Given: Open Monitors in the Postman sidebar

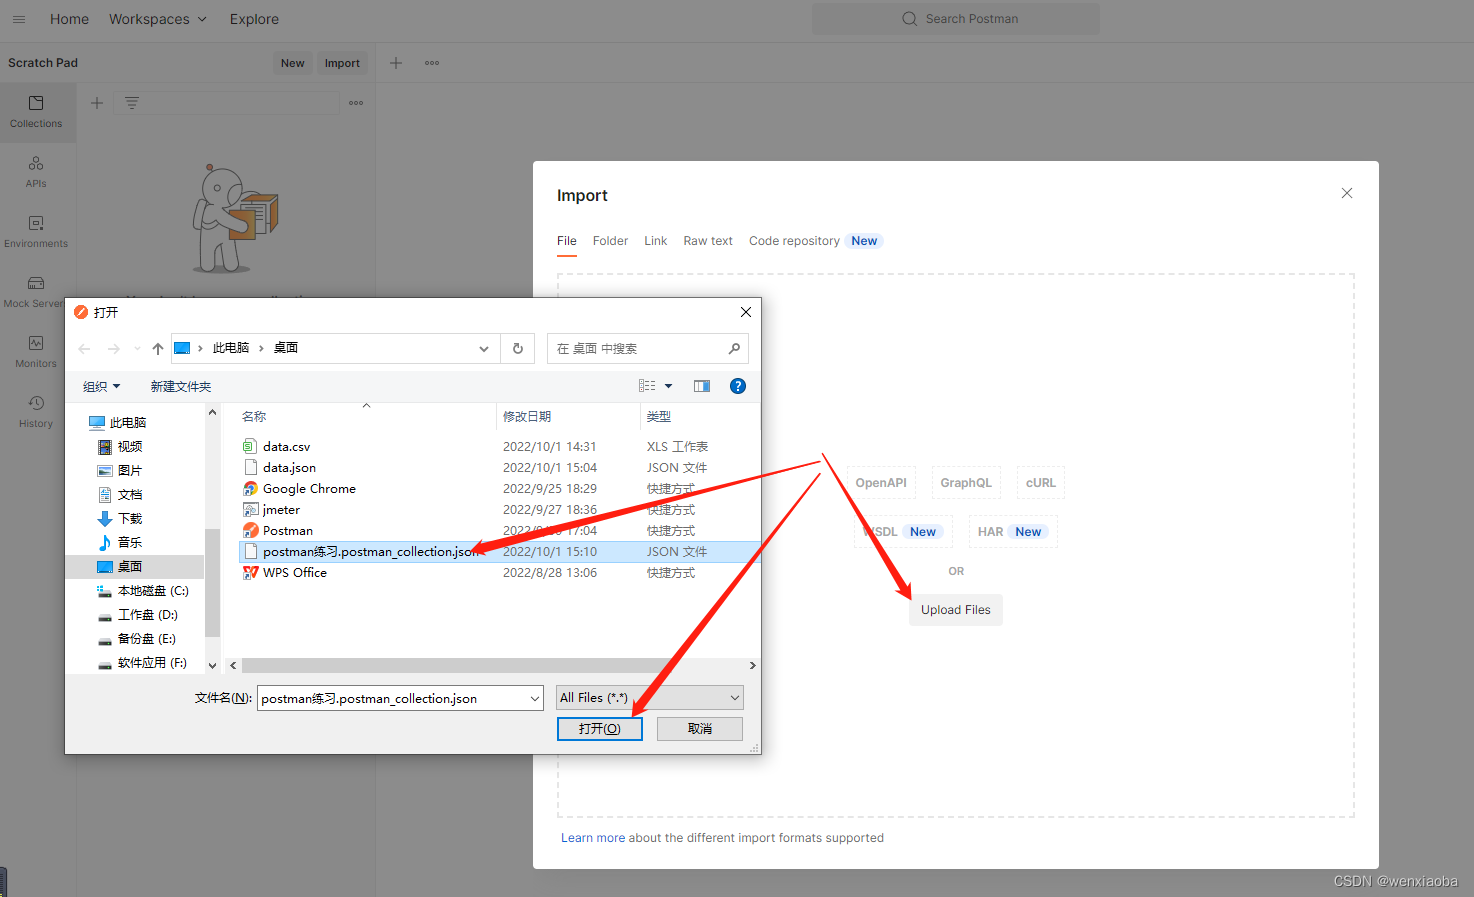Looking at the screenshot, I should [36, 352].
